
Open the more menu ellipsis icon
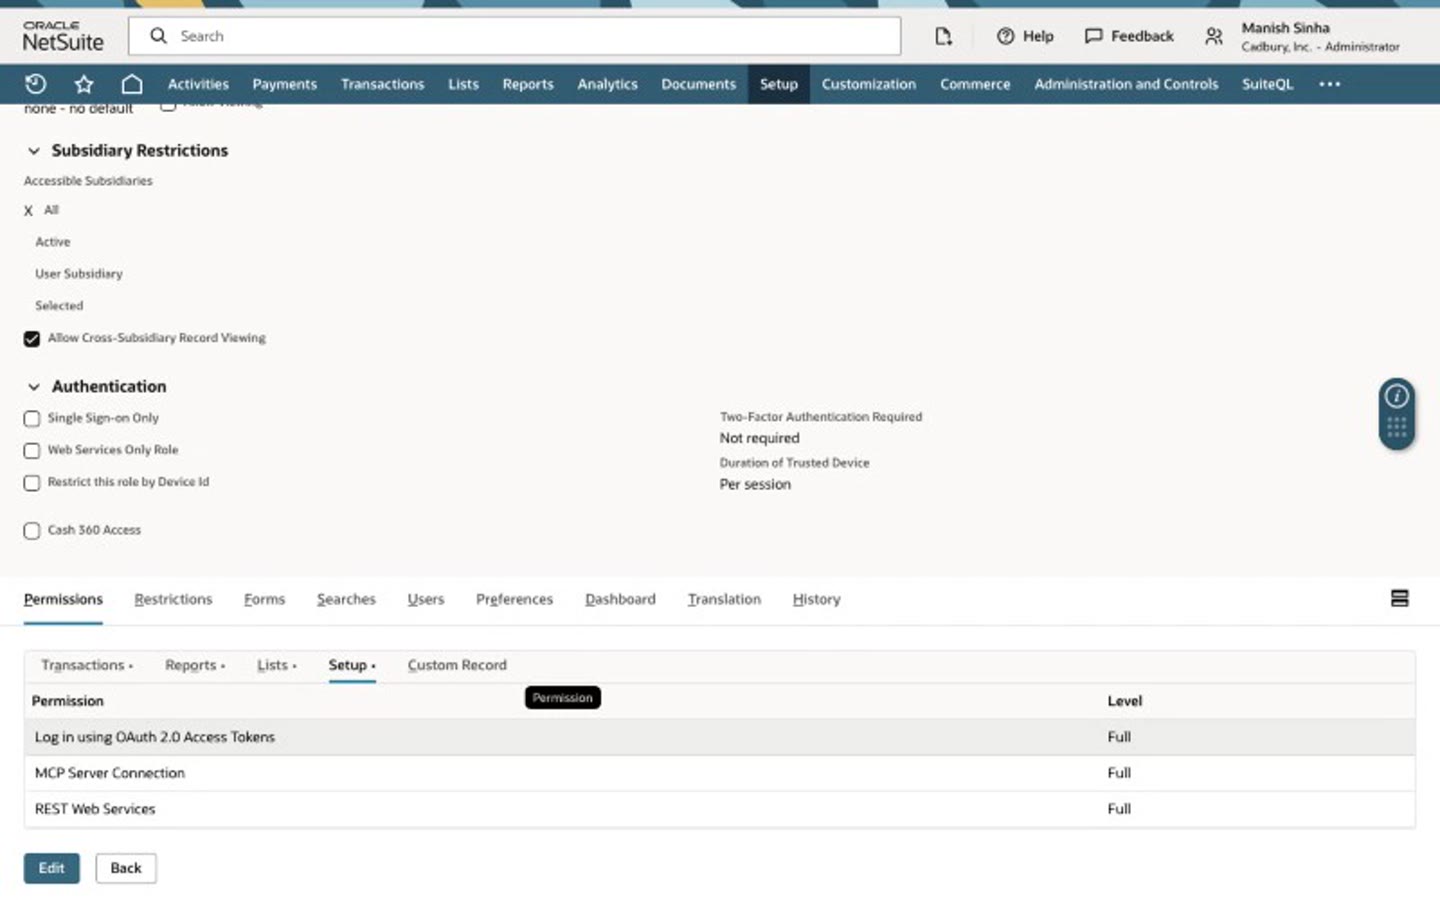click(x=1329, y=84)
